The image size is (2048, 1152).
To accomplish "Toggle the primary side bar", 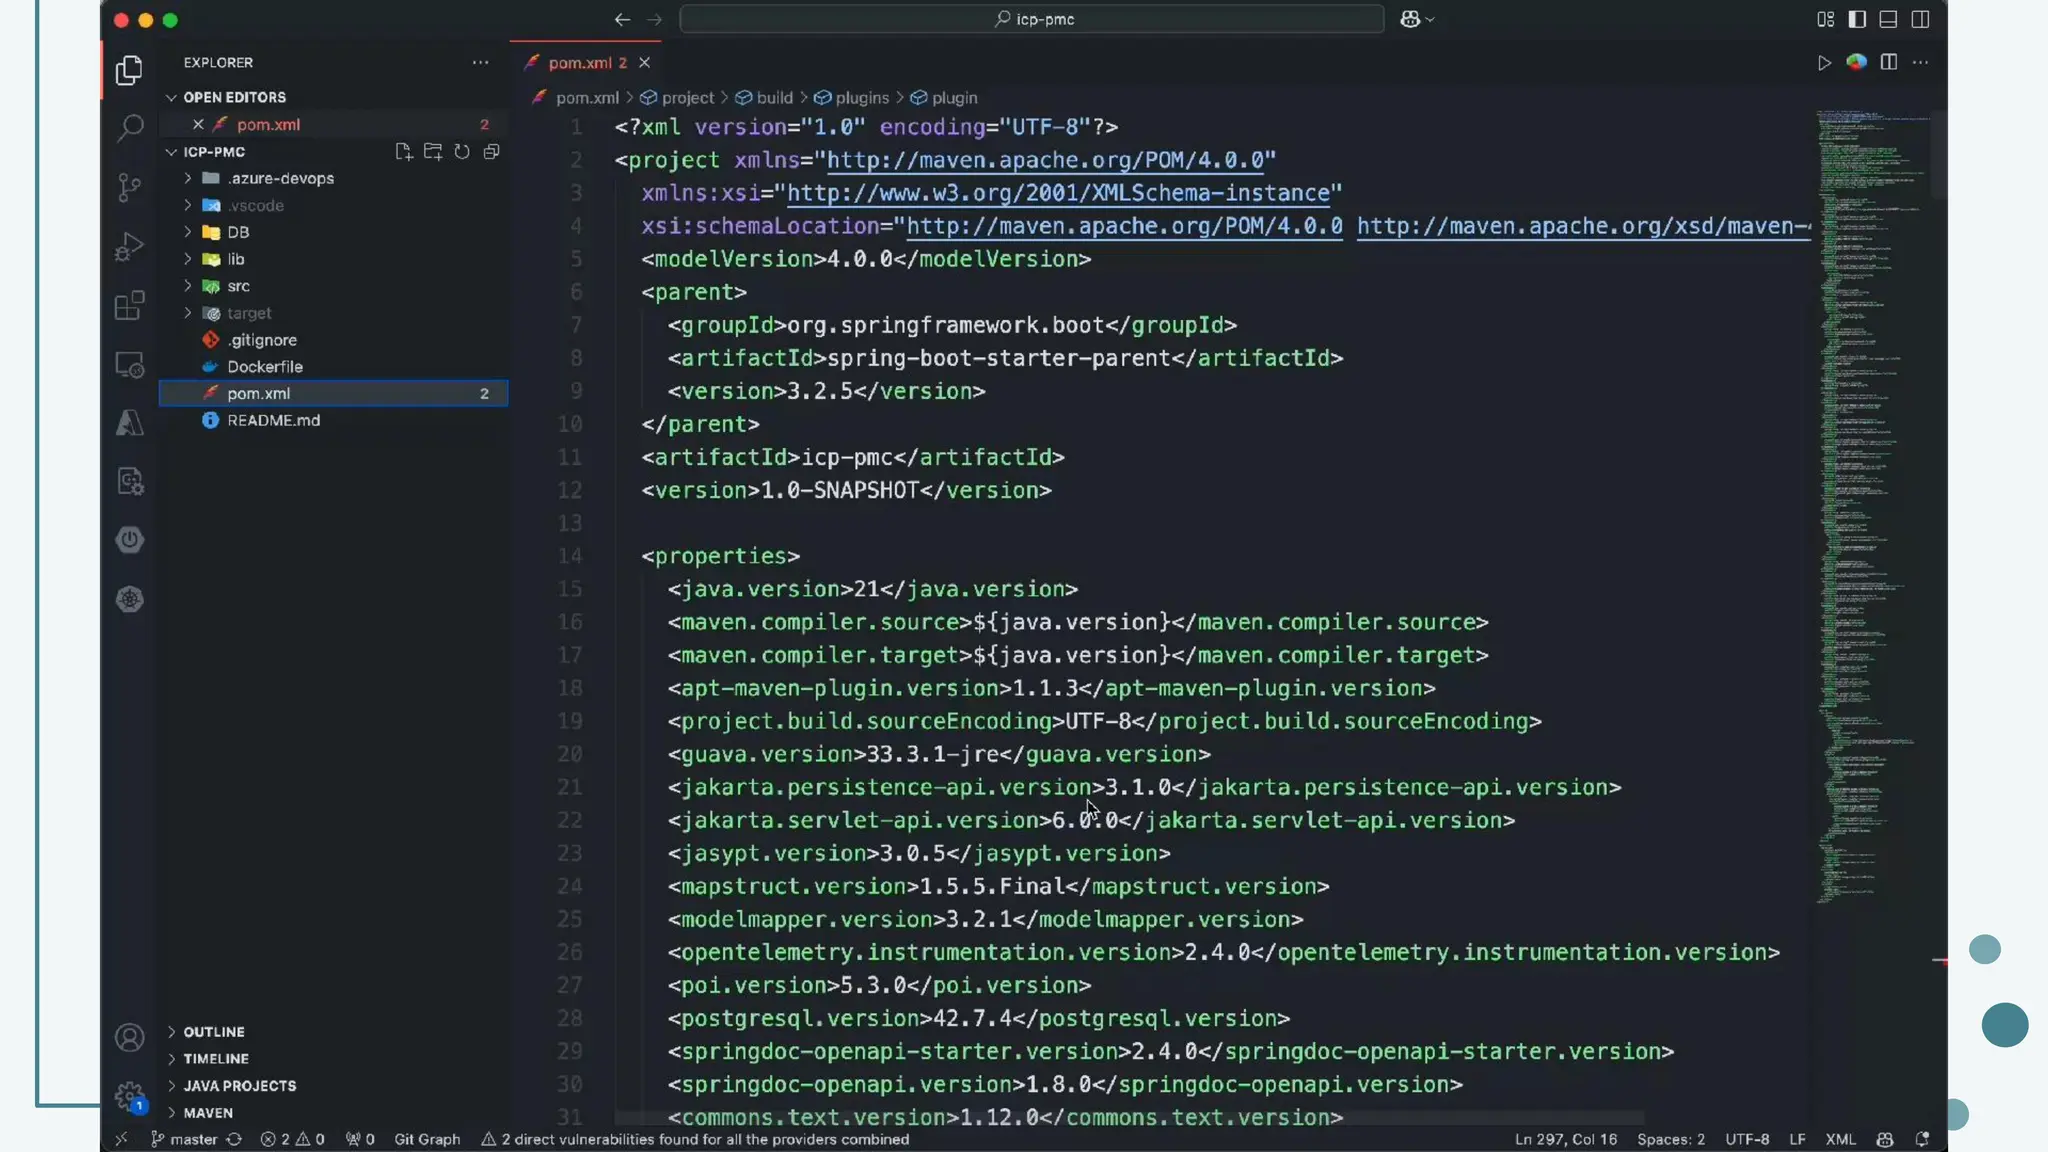I will pyautogui.click(x=1857, y=19).
